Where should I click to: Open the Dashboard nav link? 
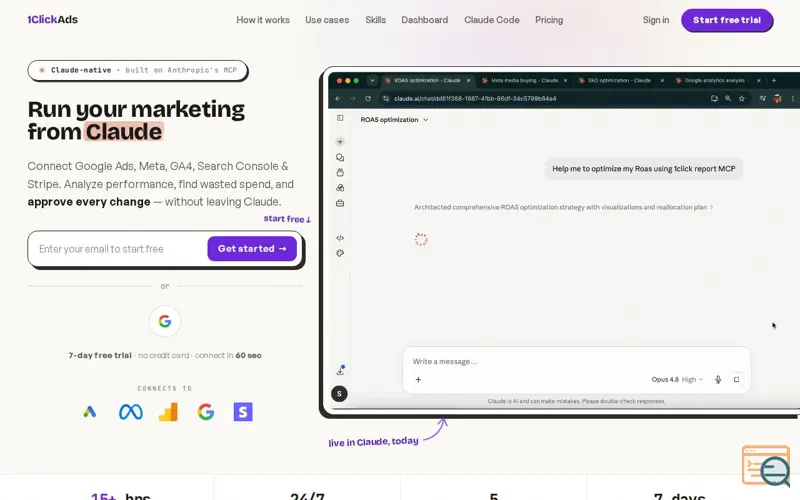point(424,20)
